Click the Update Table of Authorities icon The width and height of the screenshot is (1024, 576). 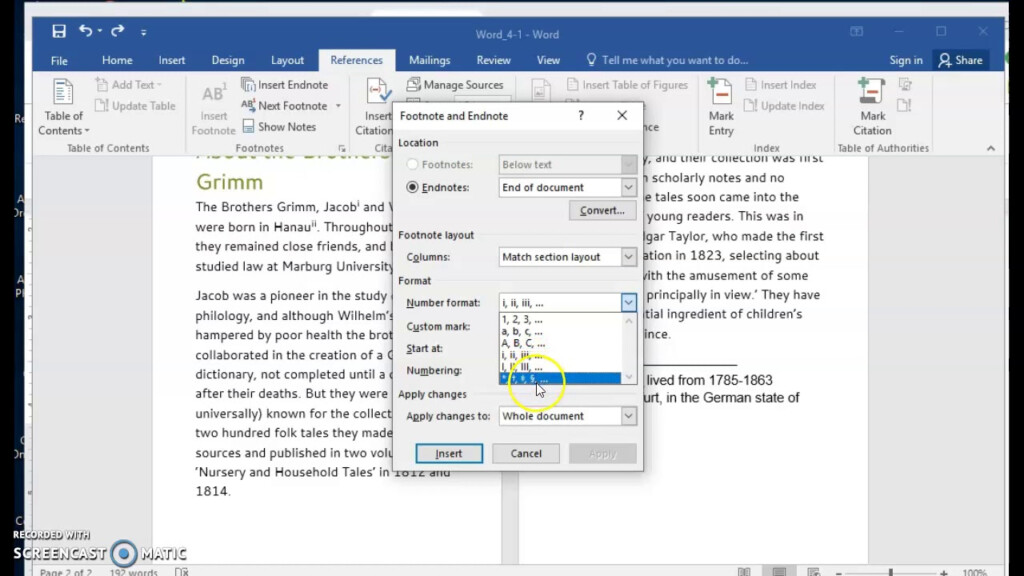[x=905, y=105]
